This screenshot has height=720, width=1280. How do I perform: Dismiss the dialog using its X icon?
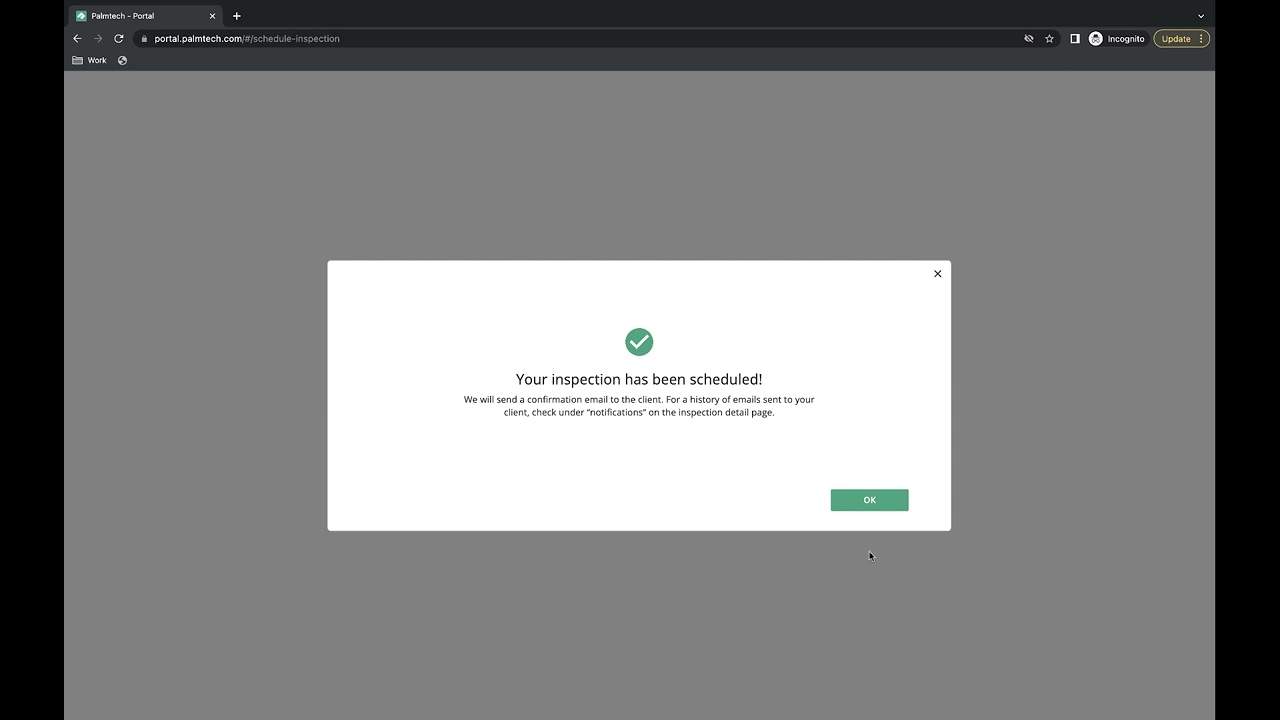pos(938,274)
